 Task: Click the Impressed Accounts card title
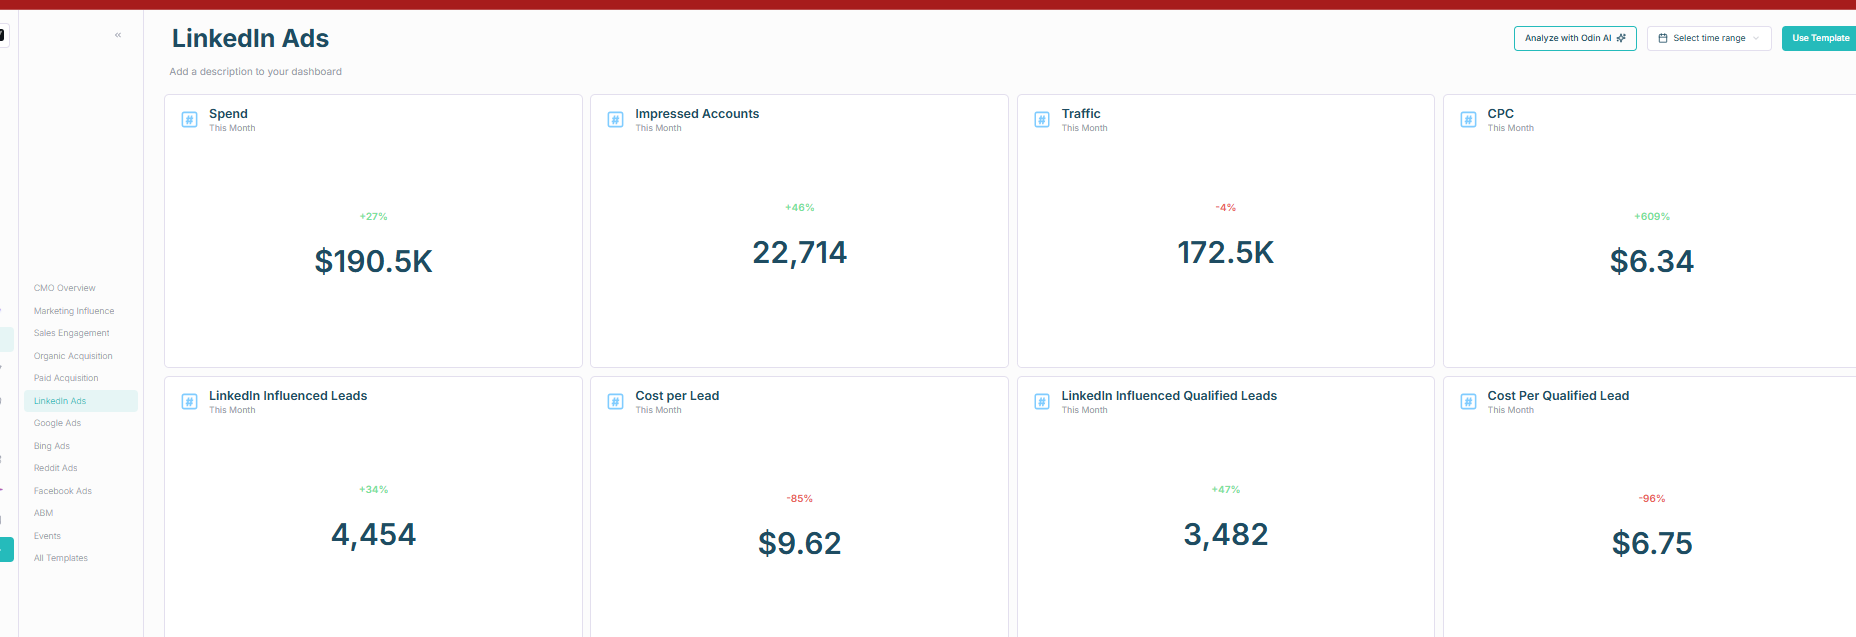tap(697, 114)
